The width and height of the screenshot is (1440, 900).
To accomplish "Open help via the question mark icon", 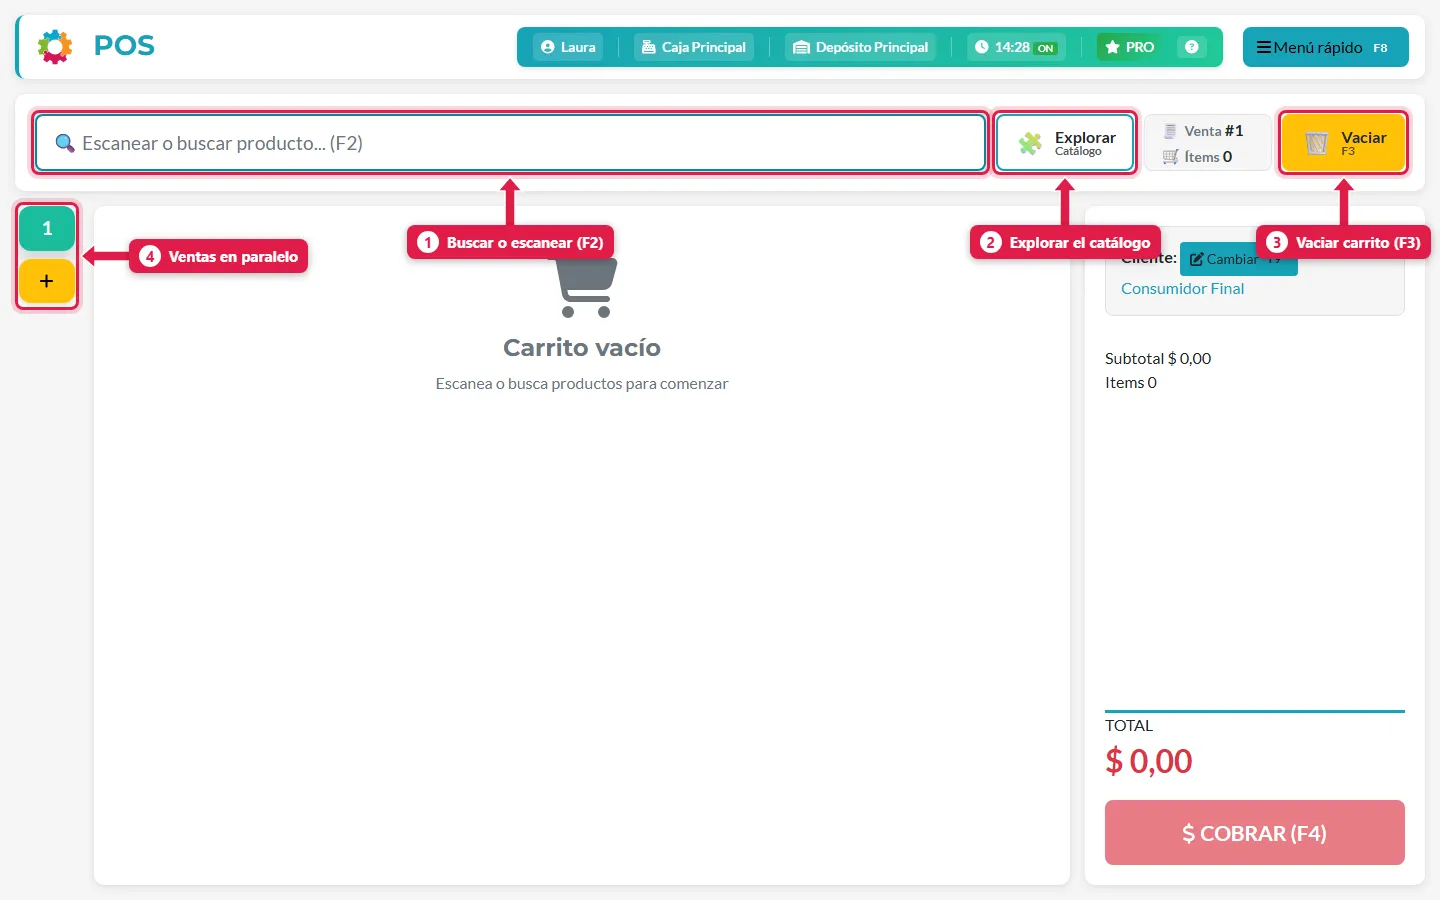I will point(1191,47).
